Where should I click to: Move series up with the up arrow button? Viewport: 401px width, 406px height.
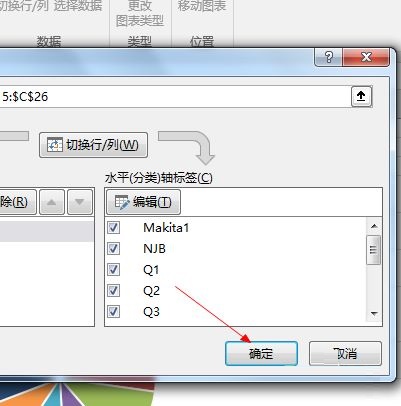click(x=52, y=202)
